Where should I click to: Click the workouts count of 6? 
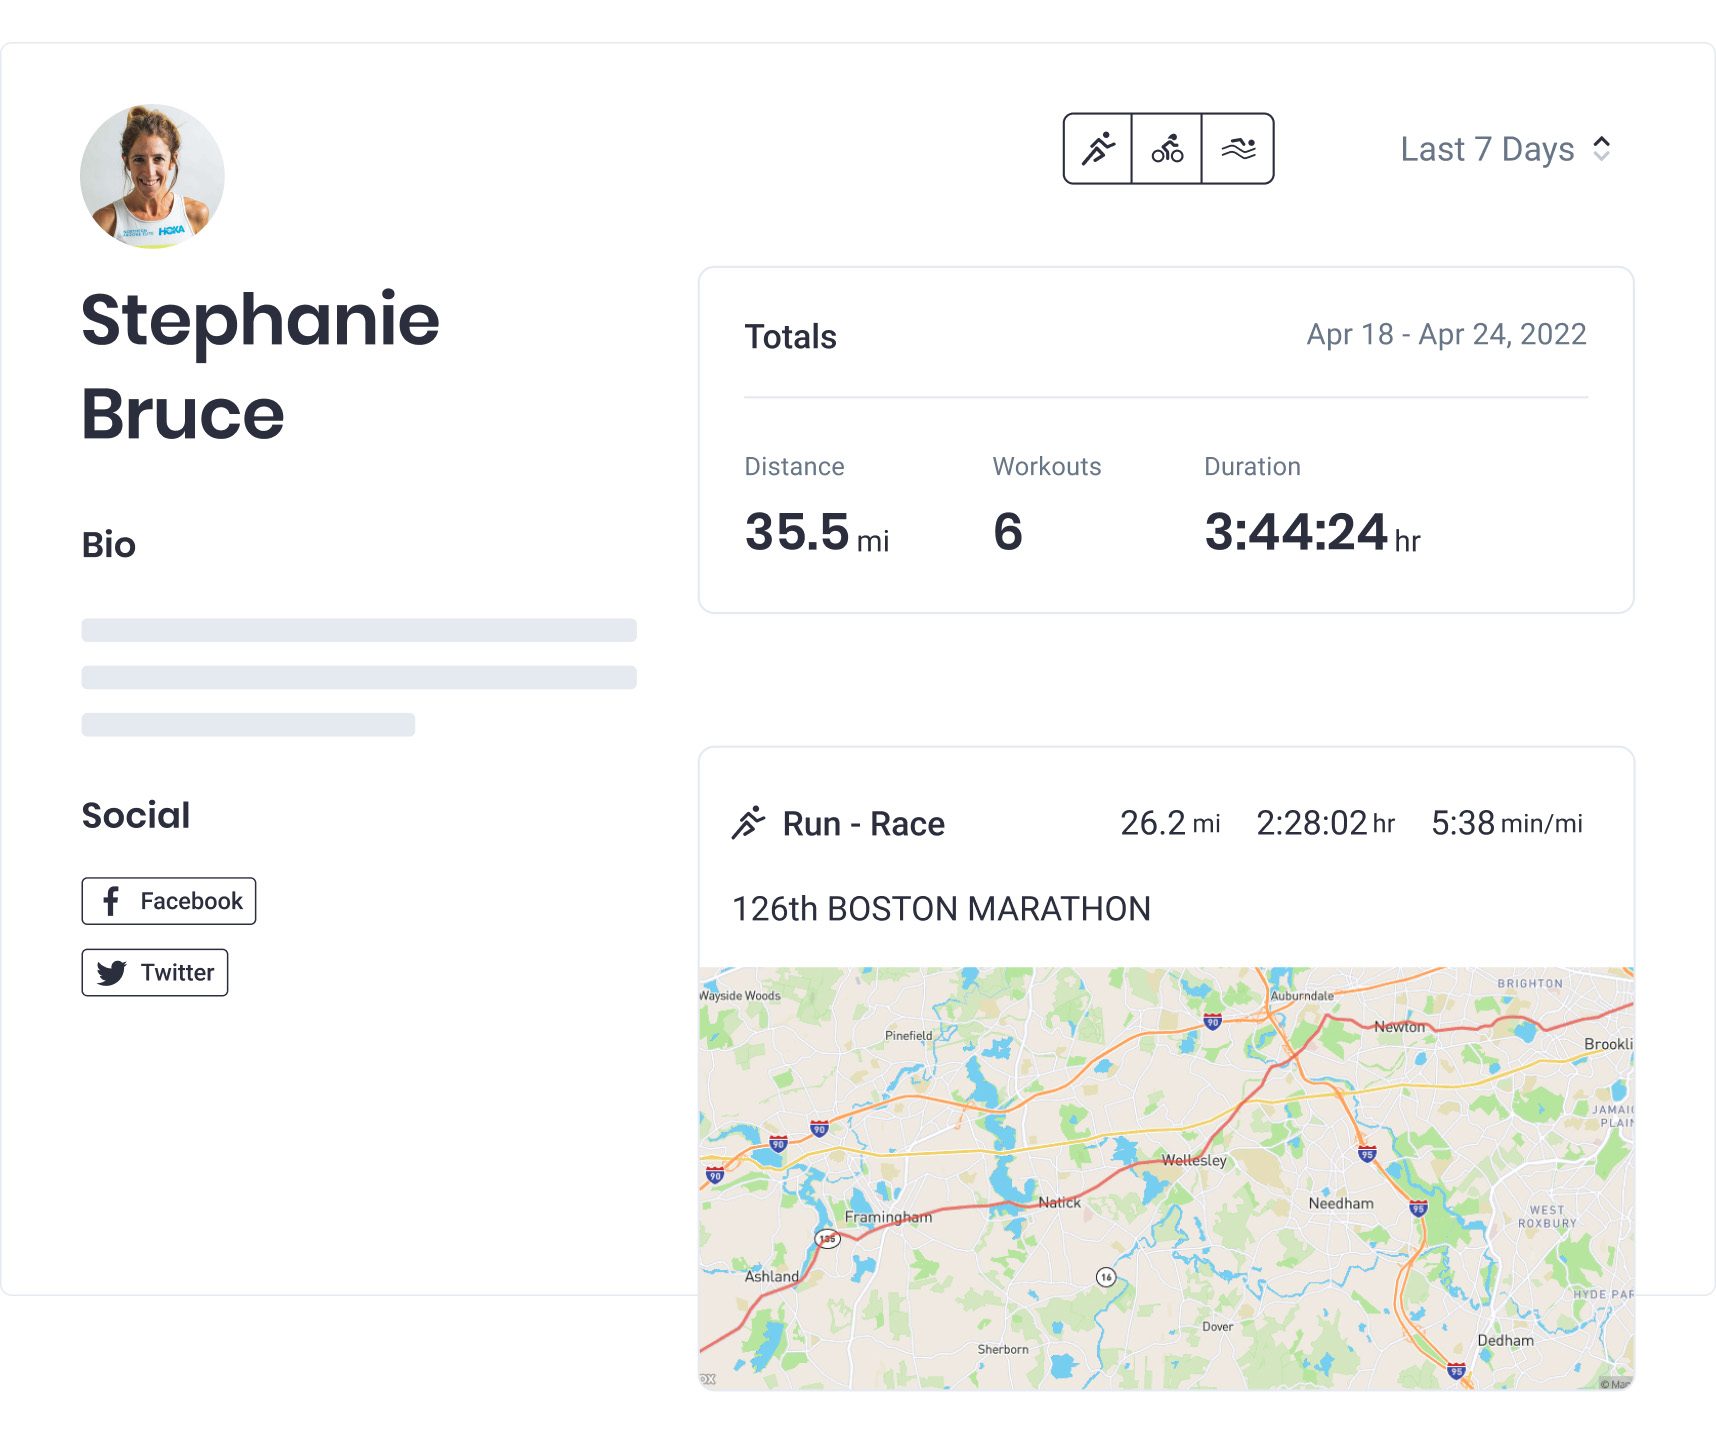pos(1008,532)
